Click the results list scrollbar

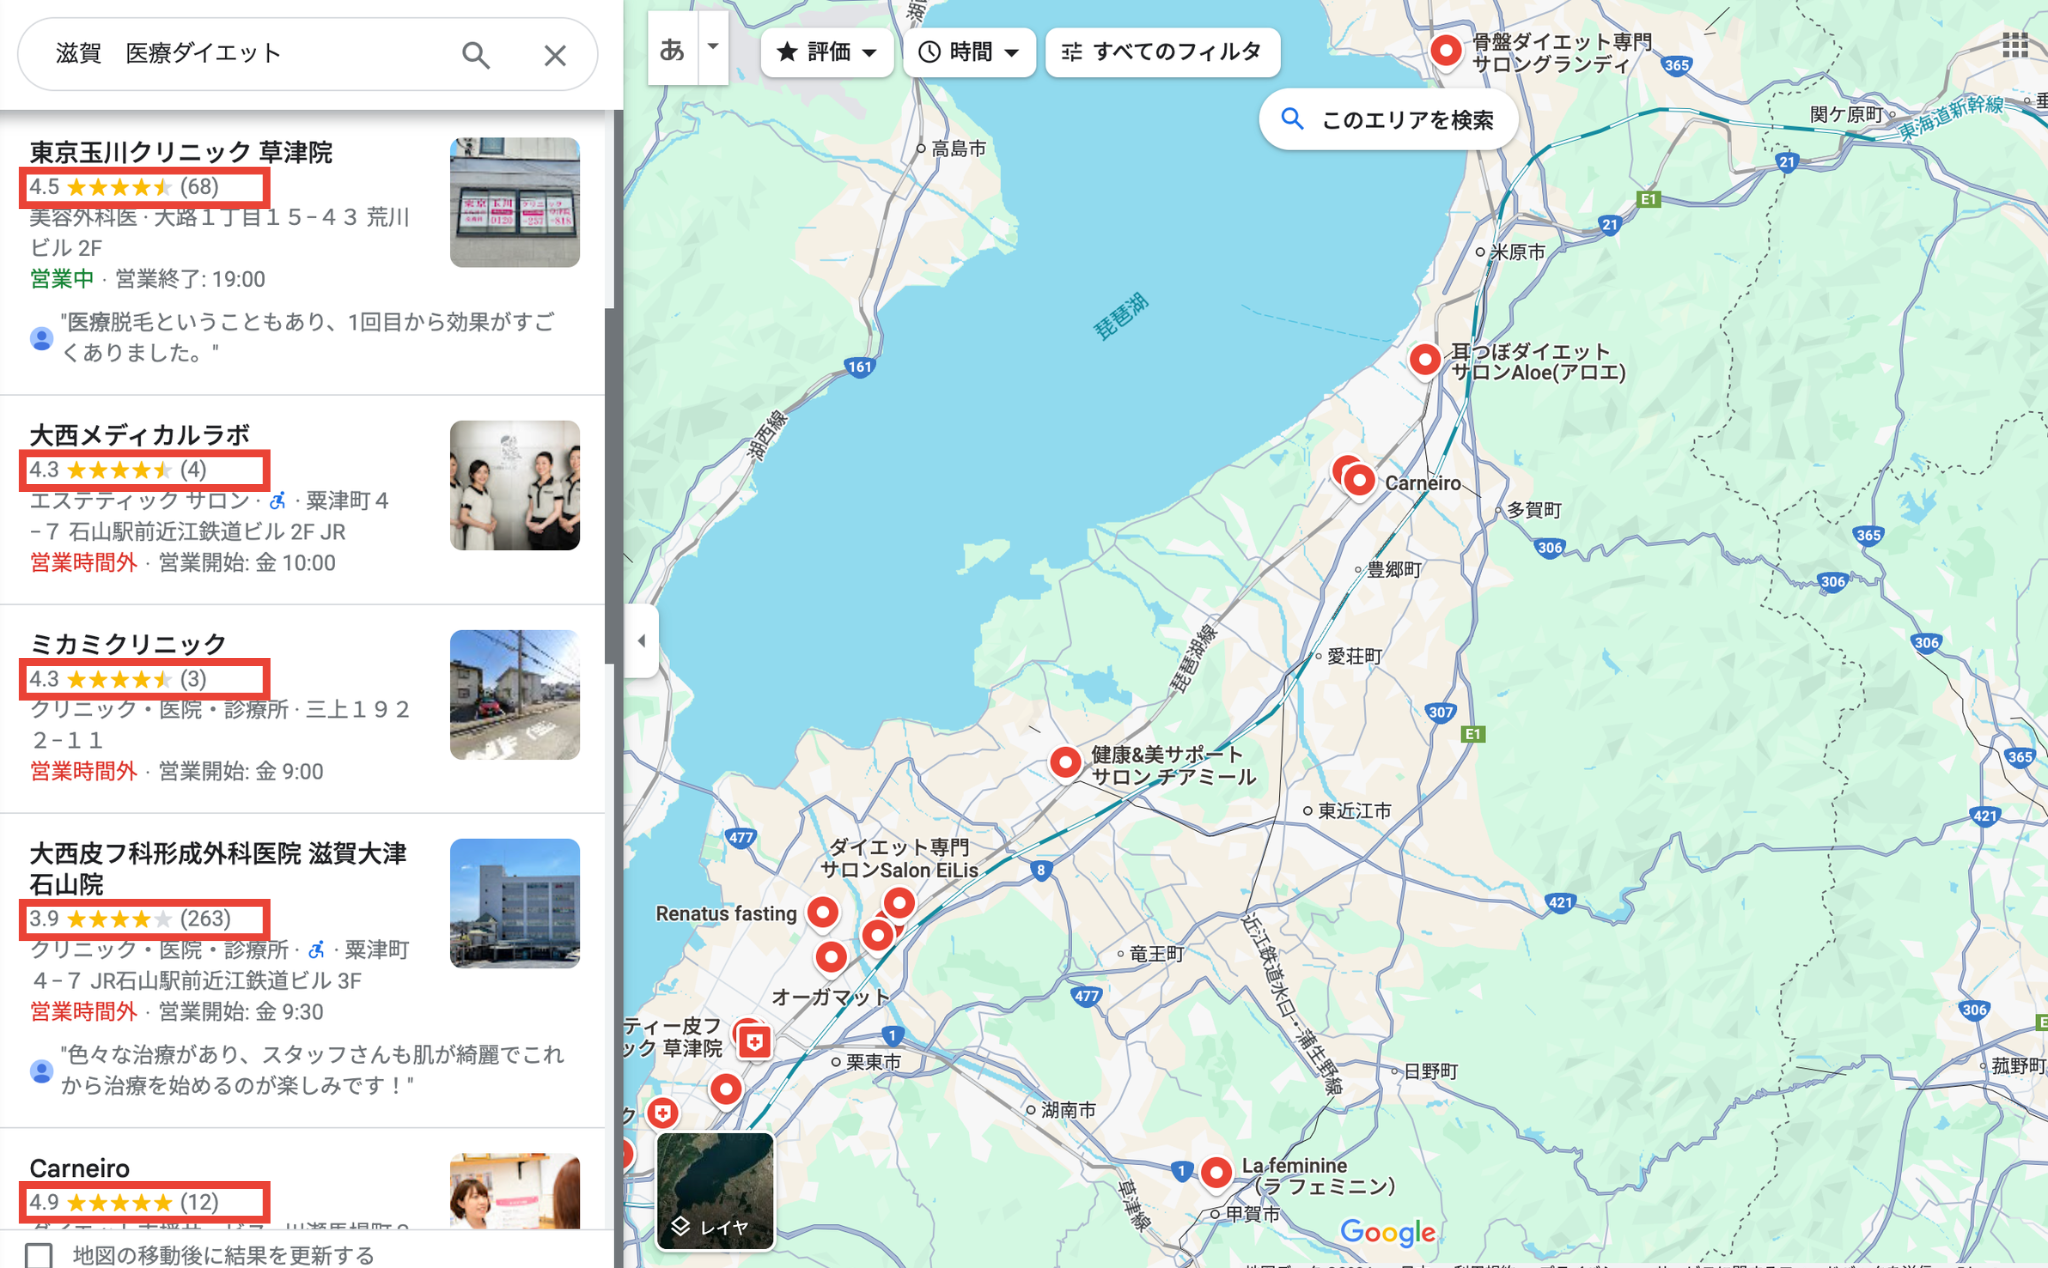coord(609,485)
